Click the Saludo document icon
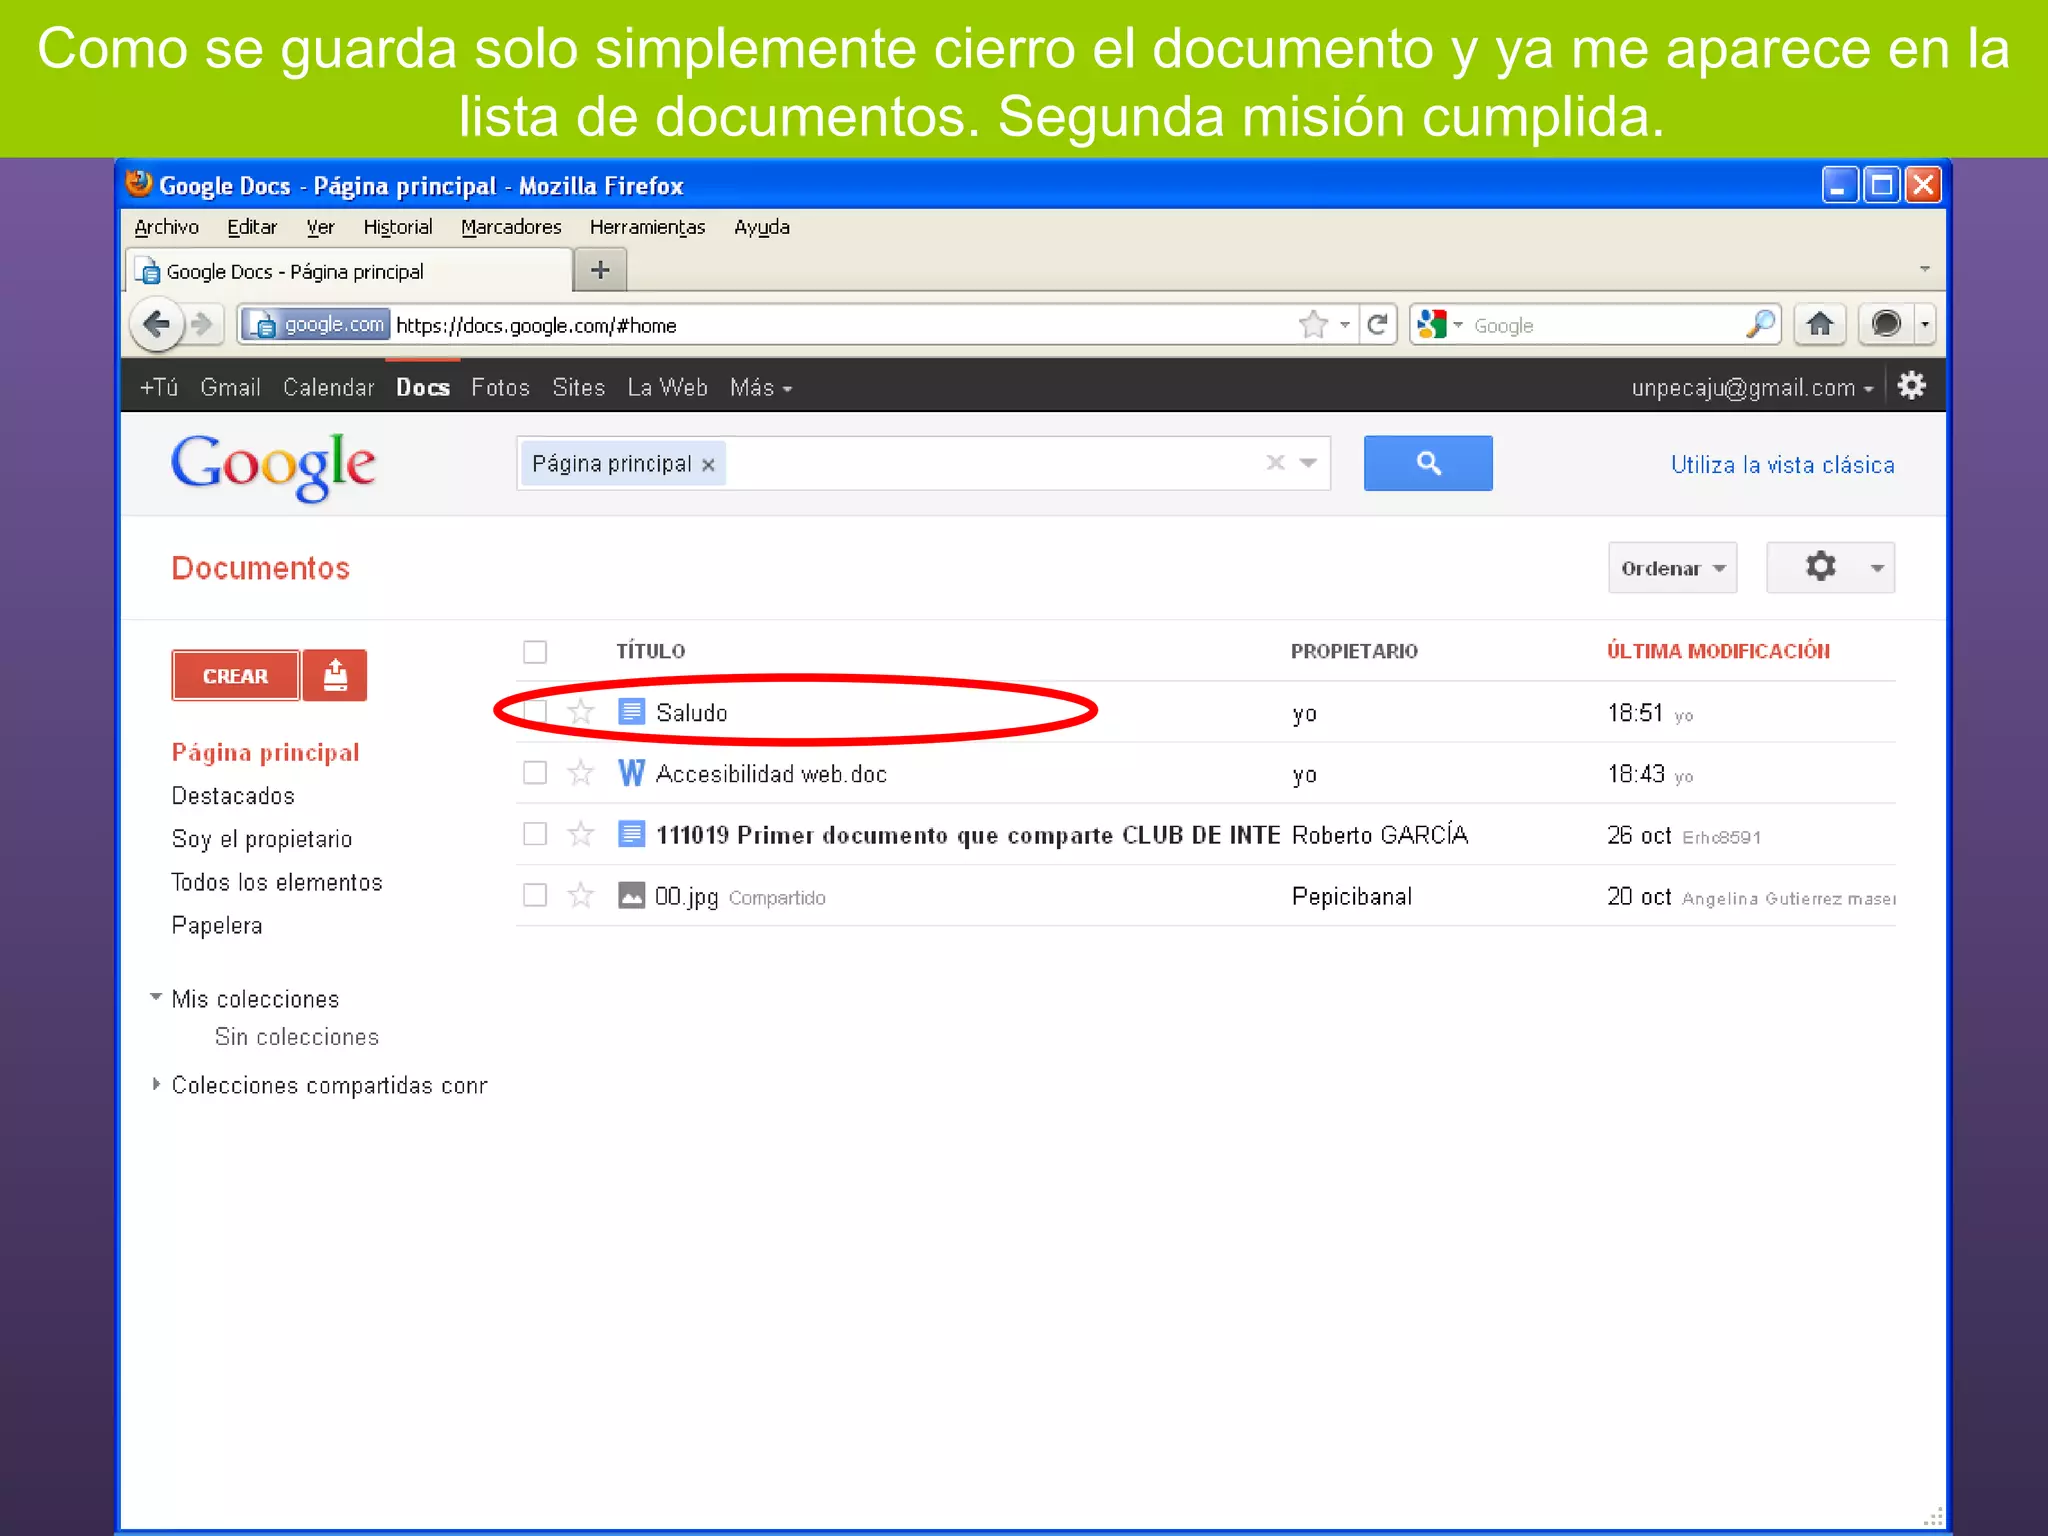This screenshot has height=1536, width=2048. point(631,712)
